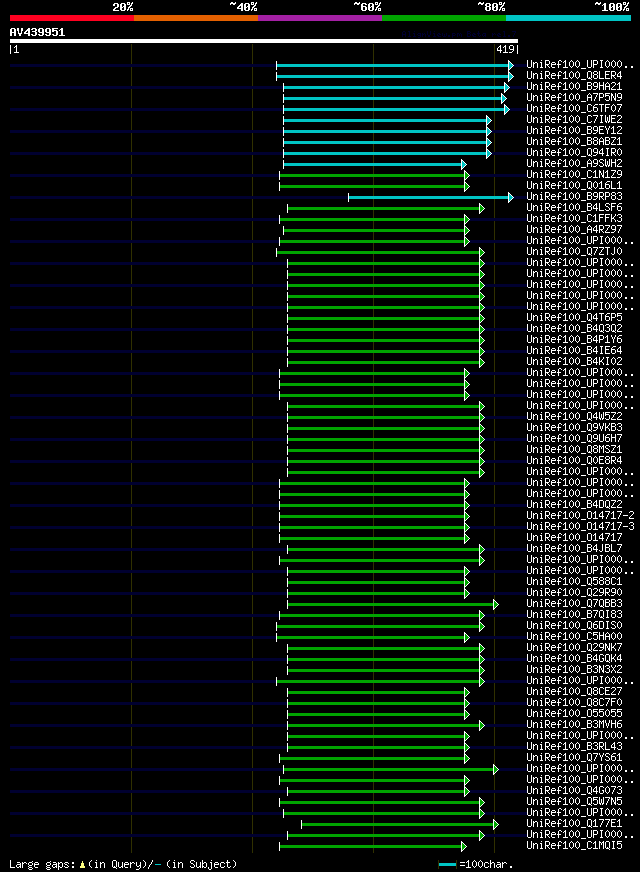Click UniRef100_B4JBL7 label
The height and width of the screenshot is (872, 640).
coord(574,549)
